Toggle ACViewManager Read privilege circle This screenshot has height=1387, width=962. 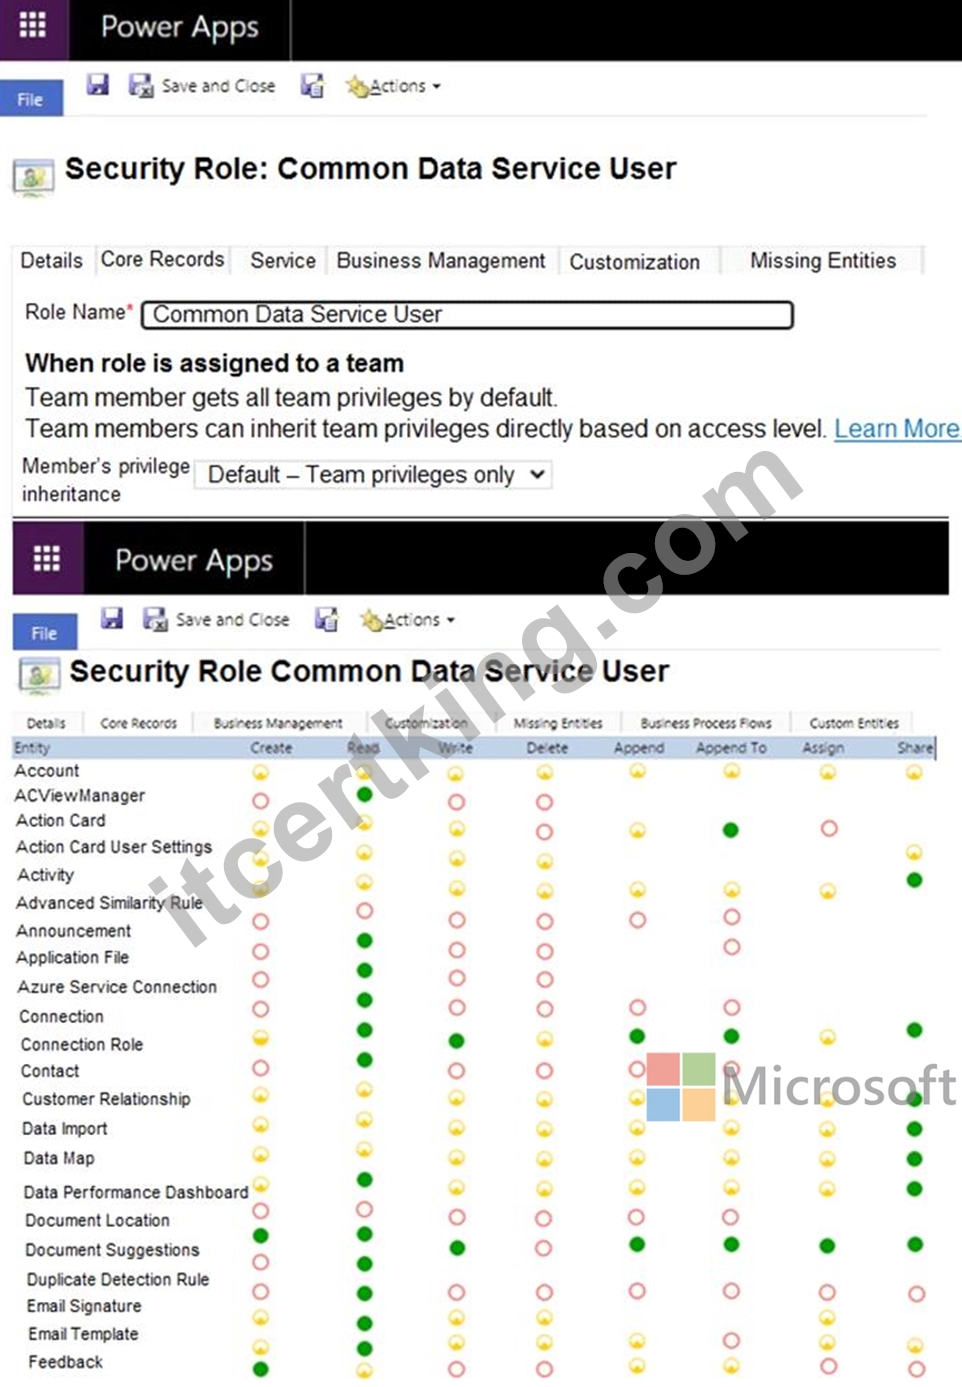point(364,795)
